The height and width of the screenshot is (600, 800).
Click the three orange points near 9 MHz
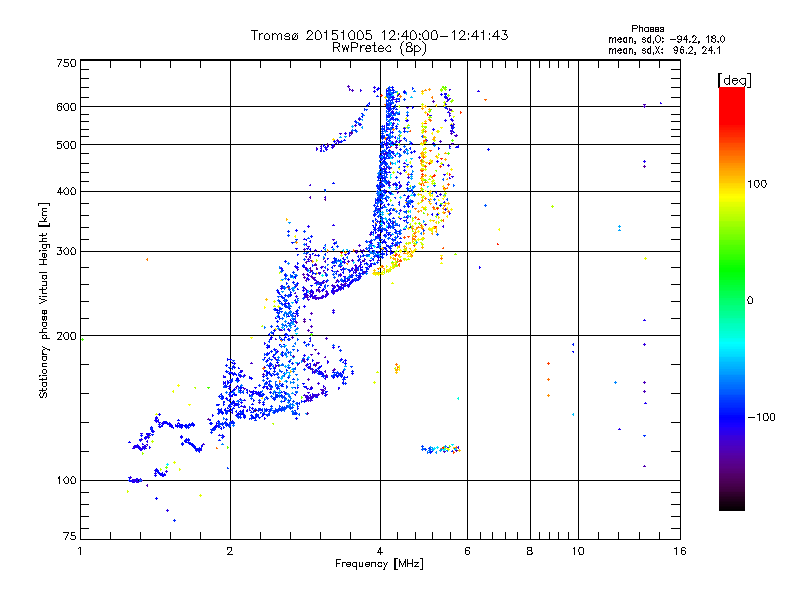point(548,380)
